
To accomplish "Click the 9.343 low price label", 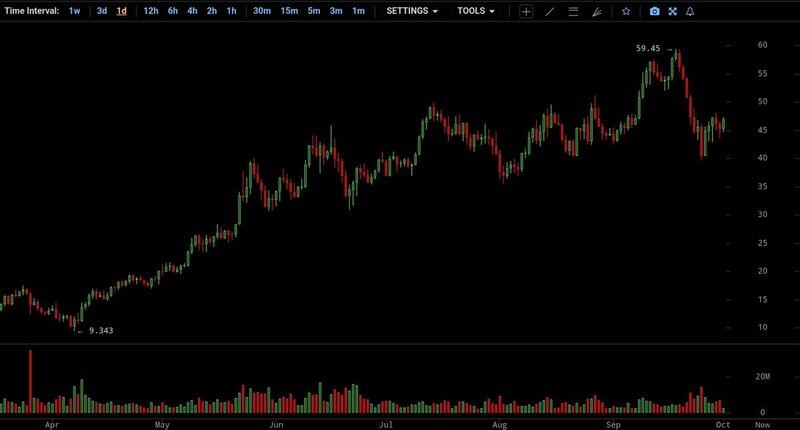I will click(x=100, y=331).
